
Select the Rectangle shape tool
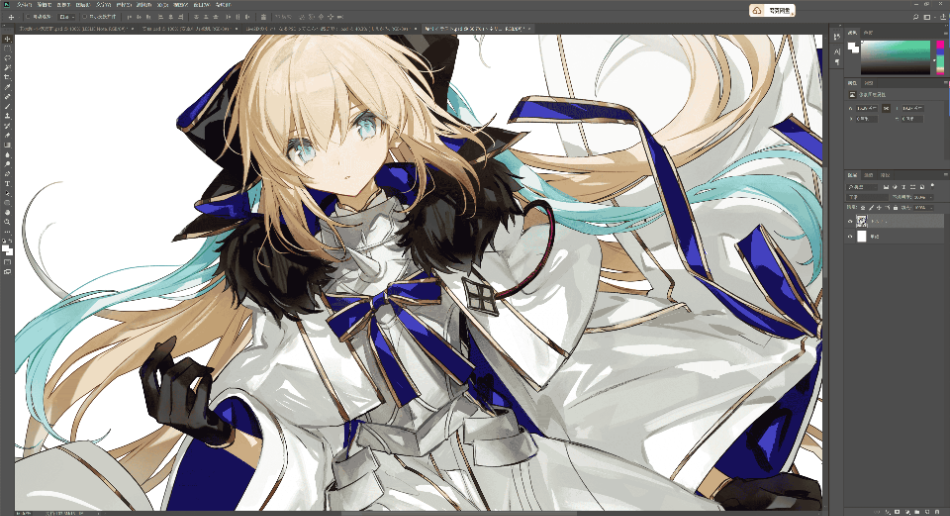pyautogui.click(x=7, y=203)
